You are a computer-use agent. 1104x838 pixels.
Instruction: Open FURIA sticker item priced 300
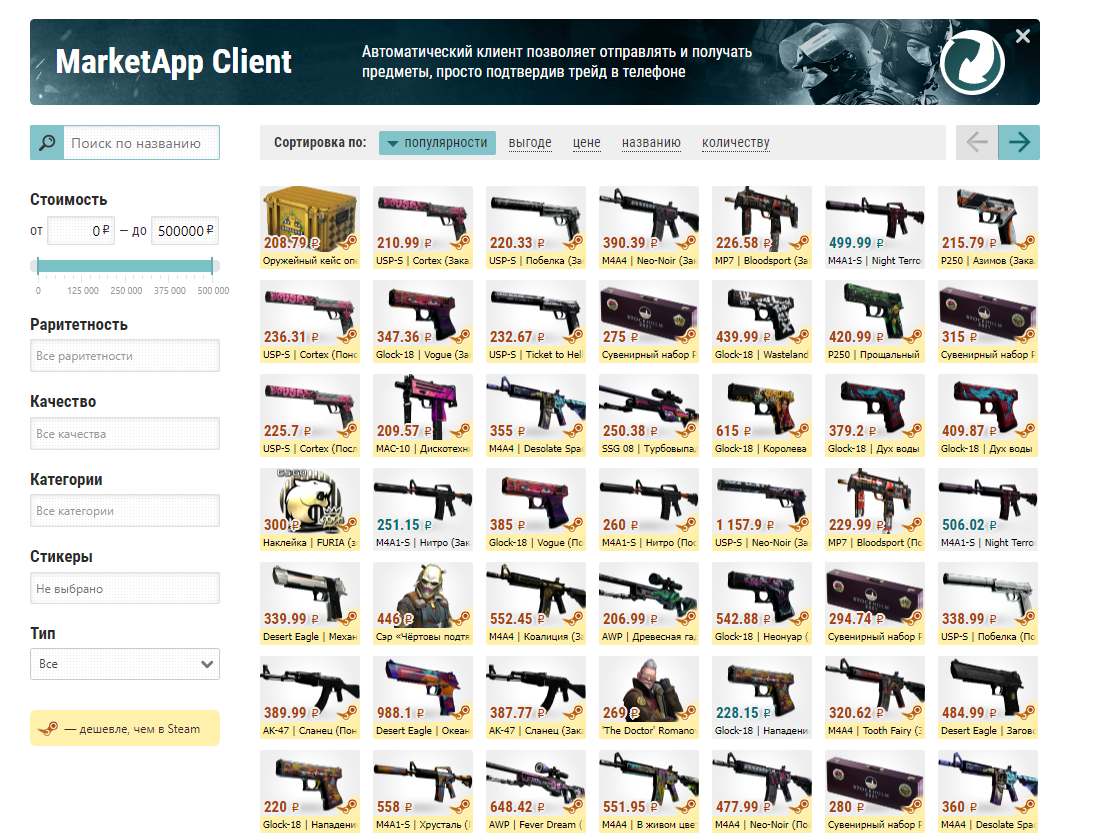point(310,509)
